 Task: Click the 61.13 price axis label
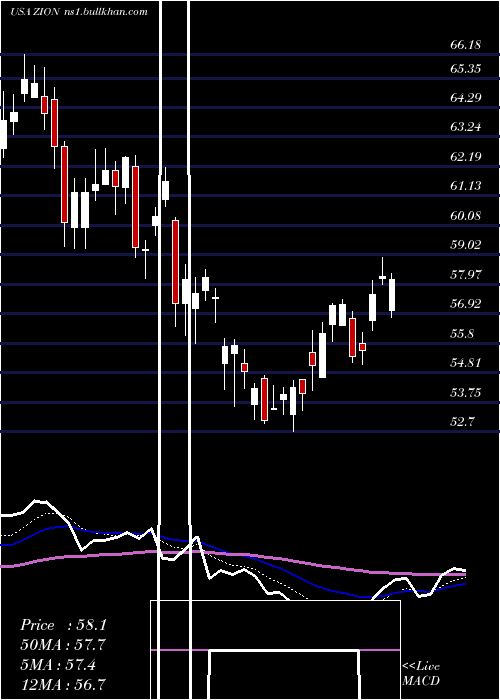click(466, 186)
